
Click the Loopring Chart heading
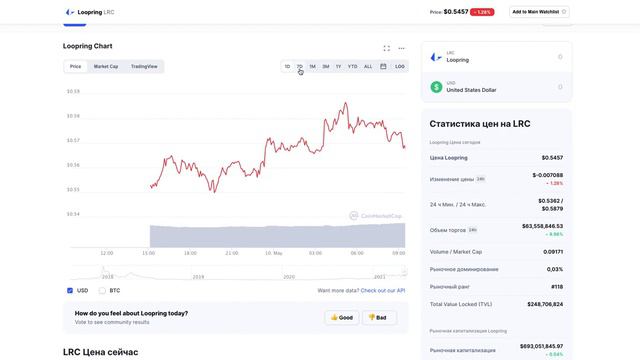[87, 46]
